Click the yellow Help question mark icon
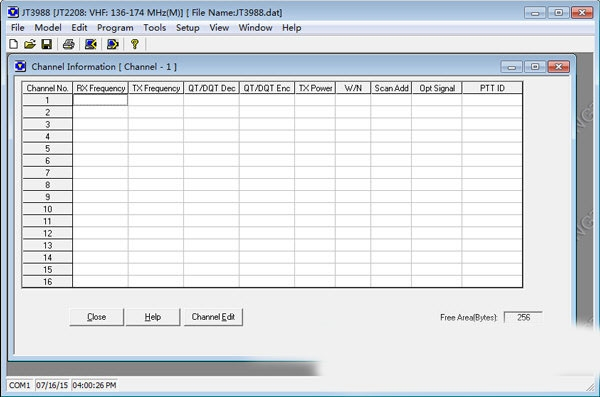 [134, 44]
